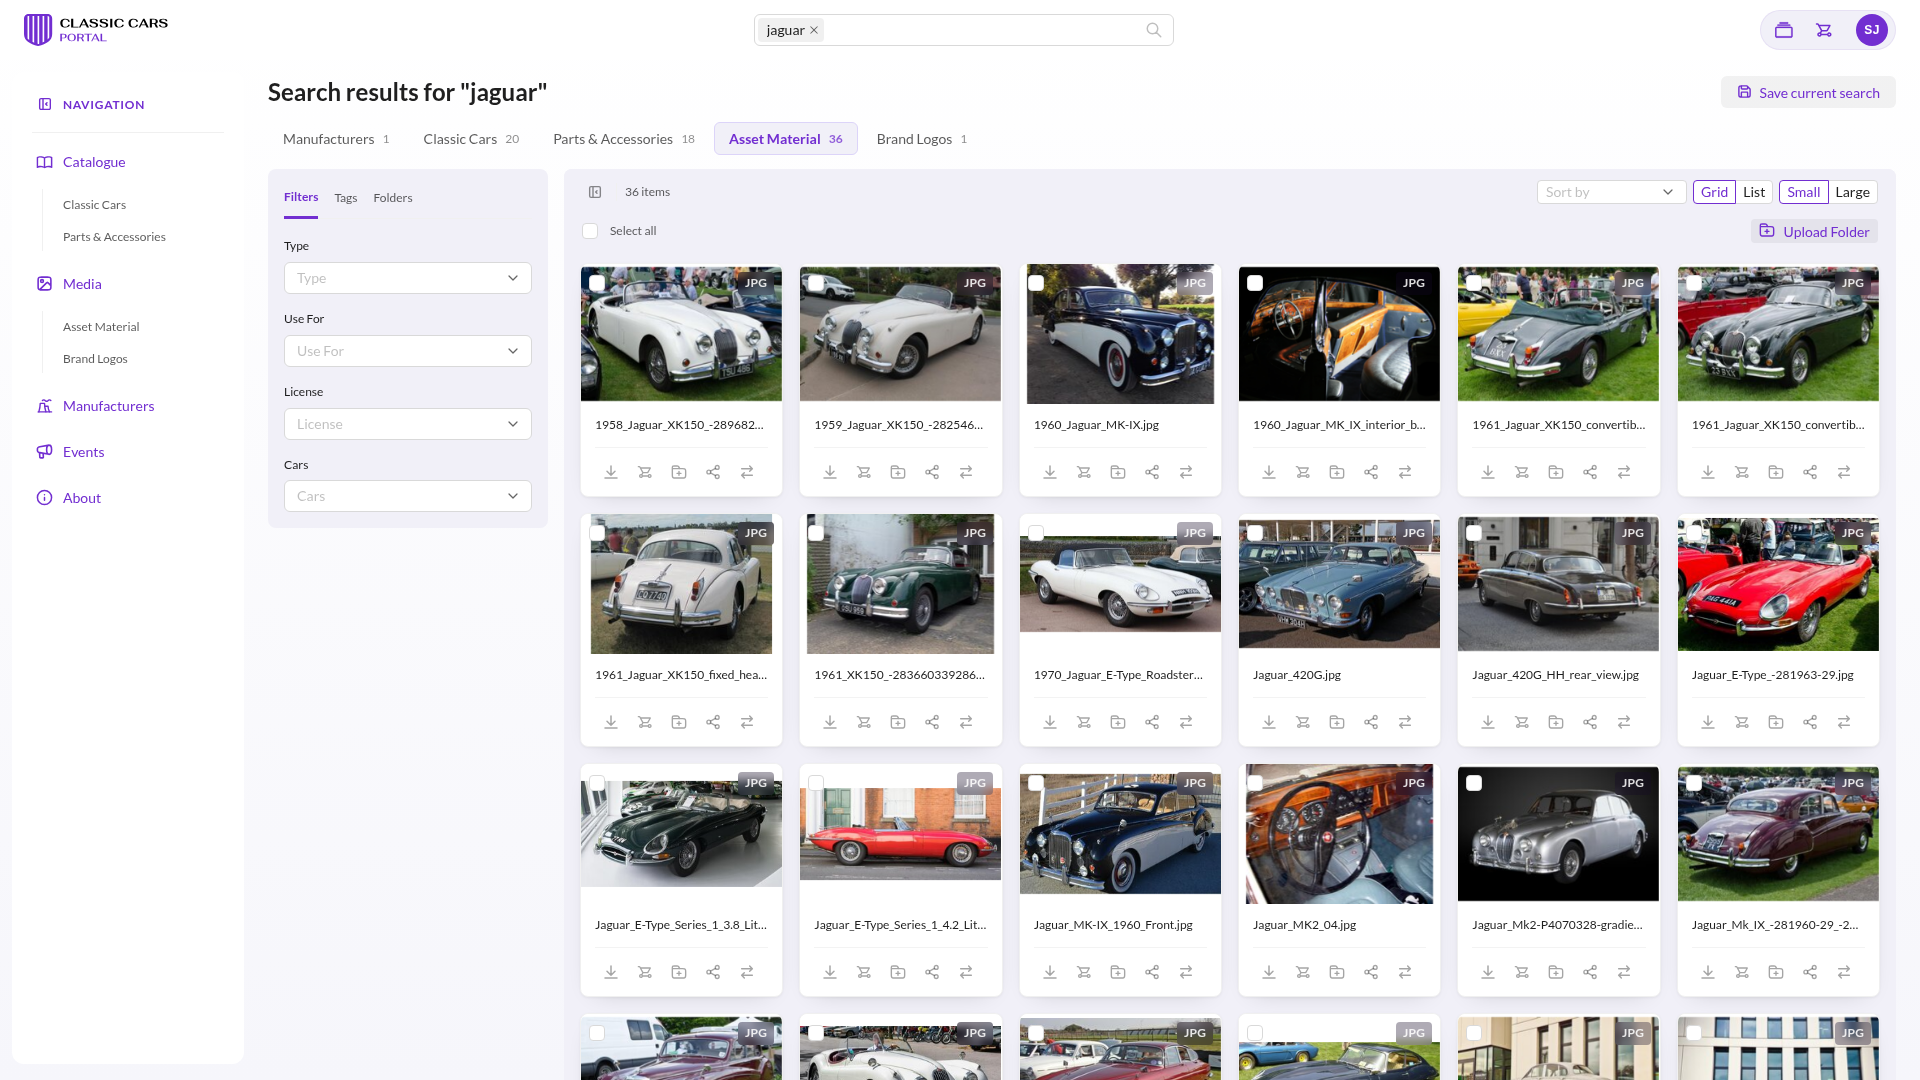The width and height of the screenshot is (1920, 1080).
Task: Switch to List view
Action: (x=1754, y=192)
